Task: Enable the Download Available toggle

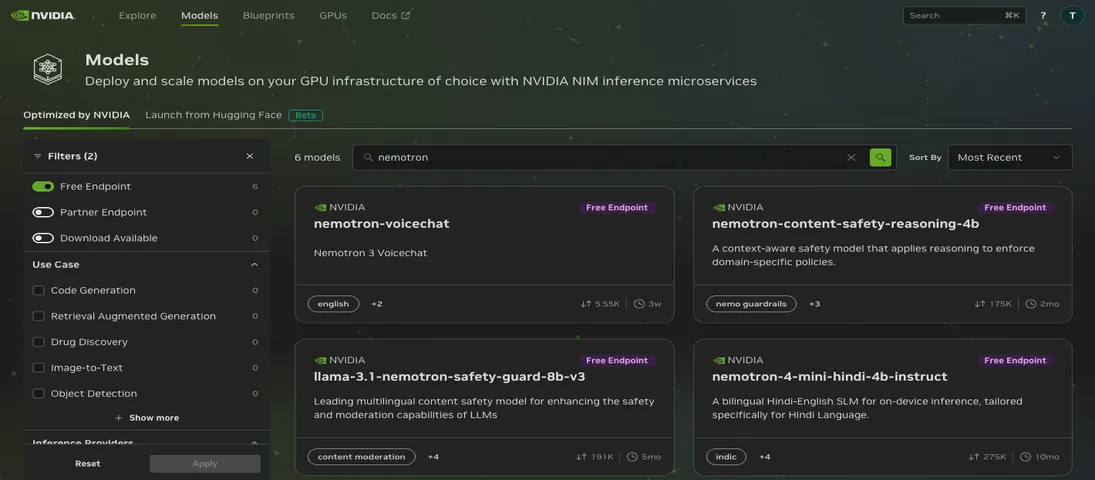Action: pyautogui.click(x=43, y=238)
